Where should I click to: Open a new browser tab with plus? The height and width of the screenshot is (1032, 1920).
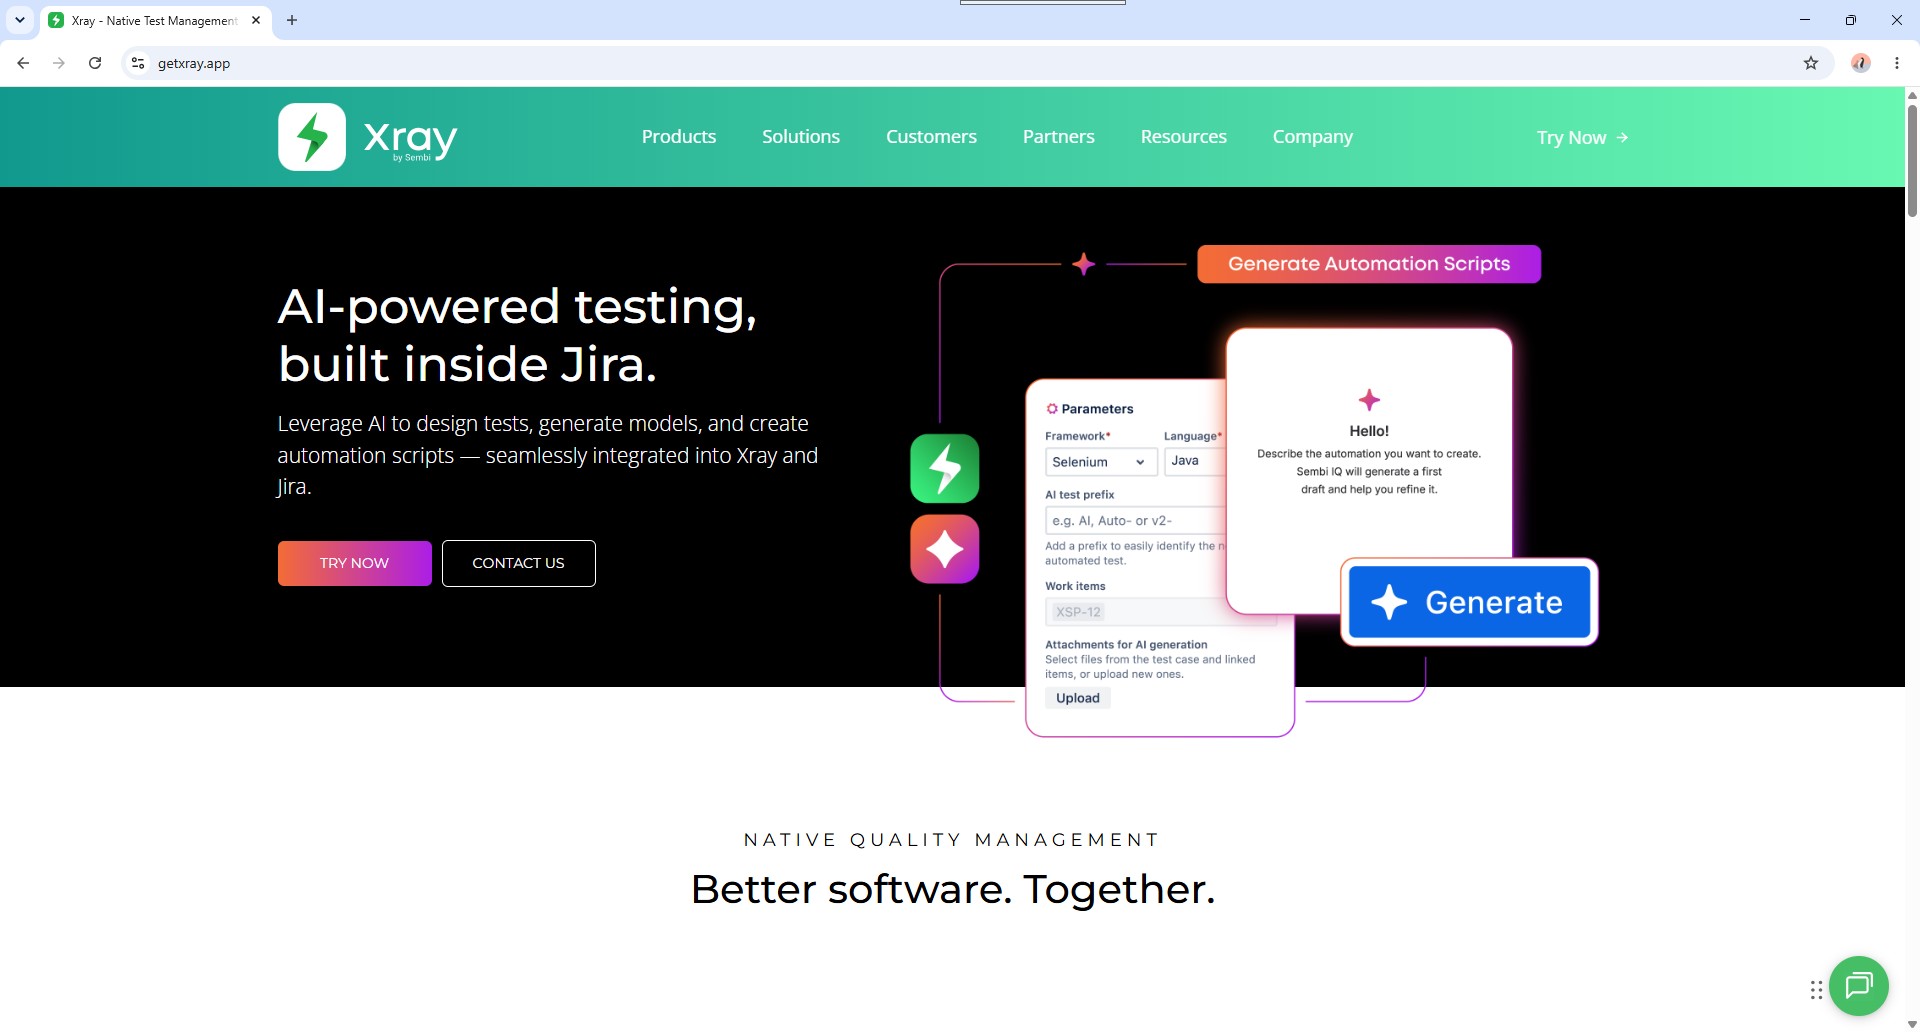[x=292, y=20]
